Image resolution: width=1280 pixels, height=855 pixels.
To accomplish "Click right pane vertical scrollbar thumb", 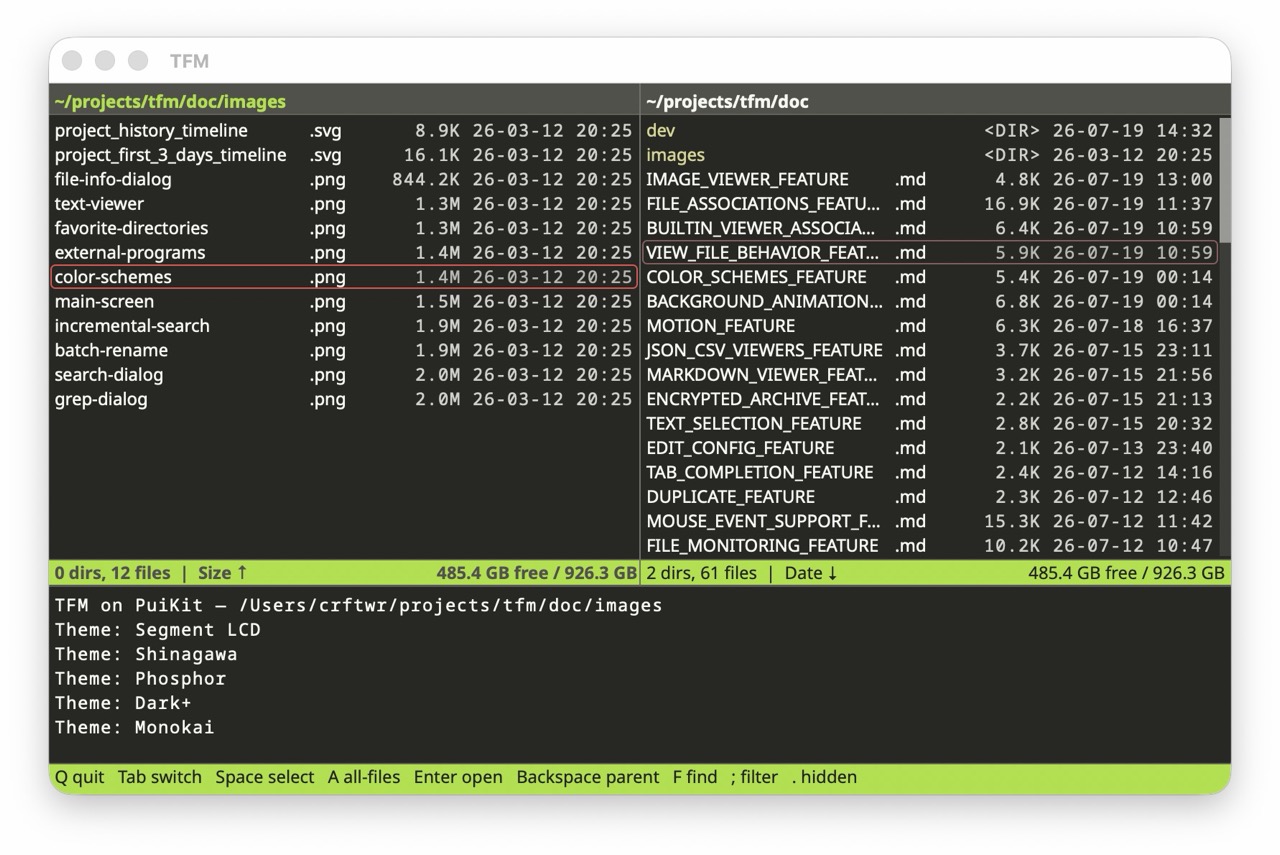I will tap(1225, 180).
